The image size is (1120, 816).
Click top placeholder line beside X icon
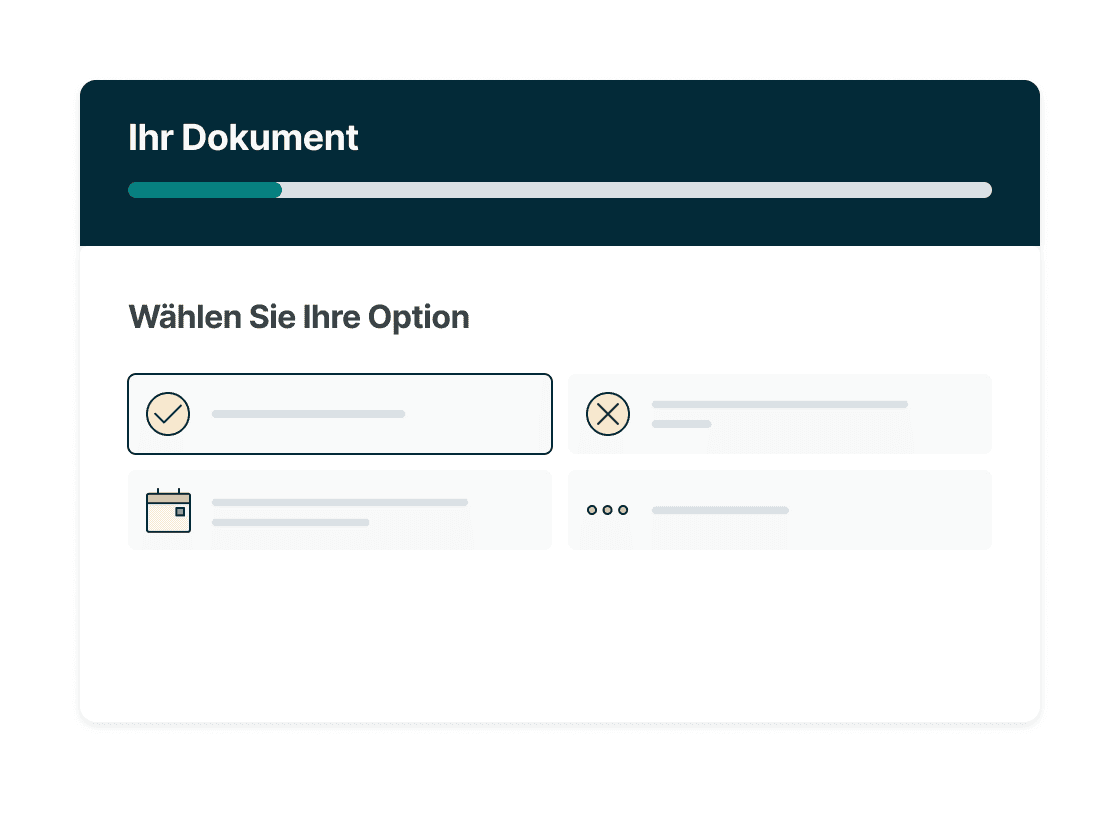pos(780,404)
